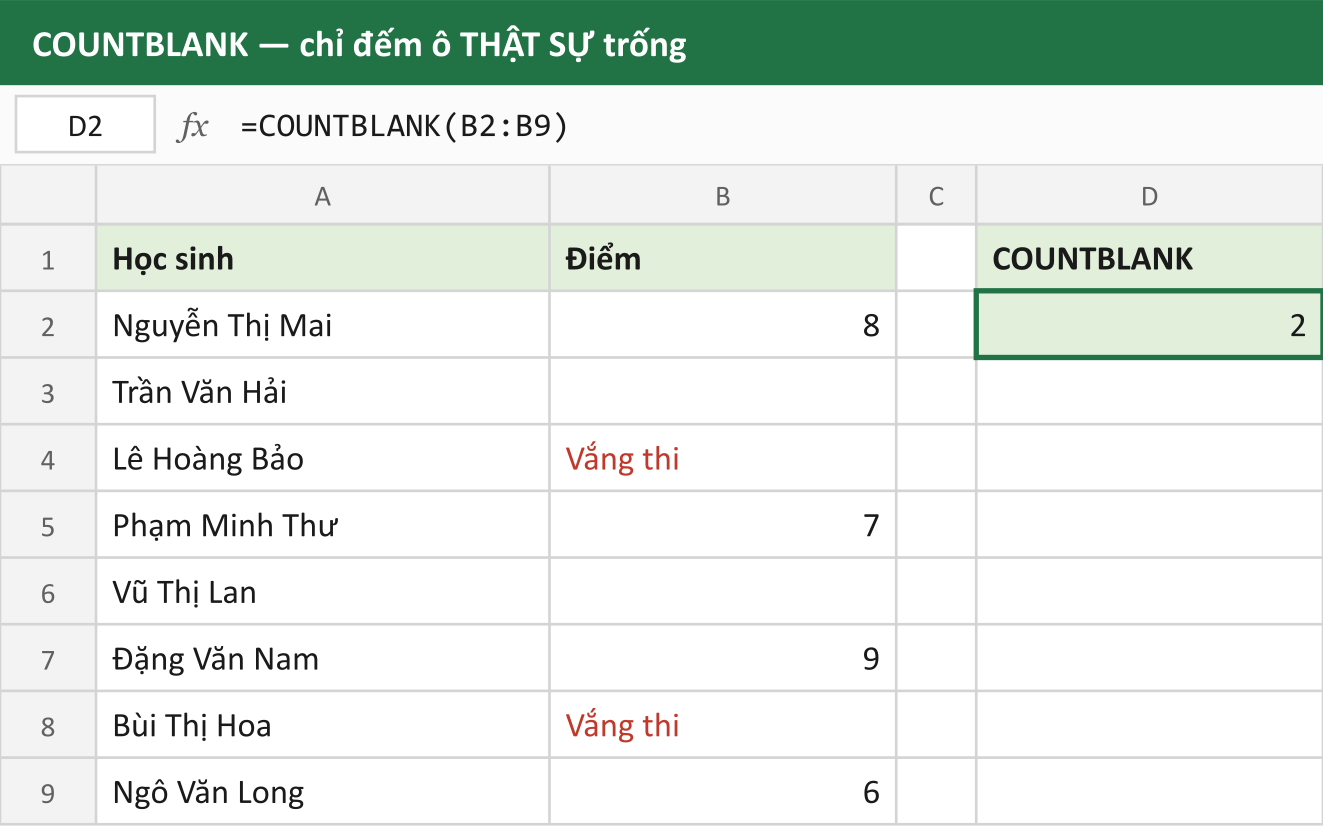The image size is (1323, 827).
Task: Select row 8 header
Action: [48, 725]
